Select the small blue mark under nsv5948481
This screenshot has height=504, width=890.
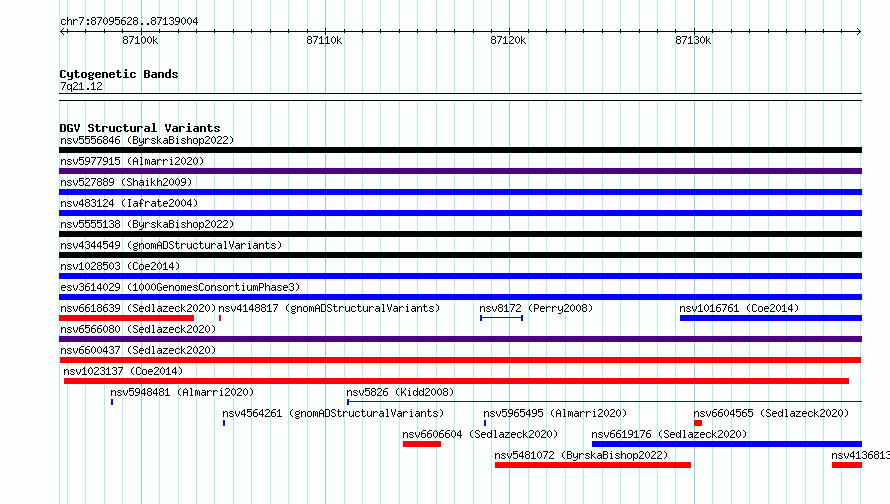[x=112, y=402]
